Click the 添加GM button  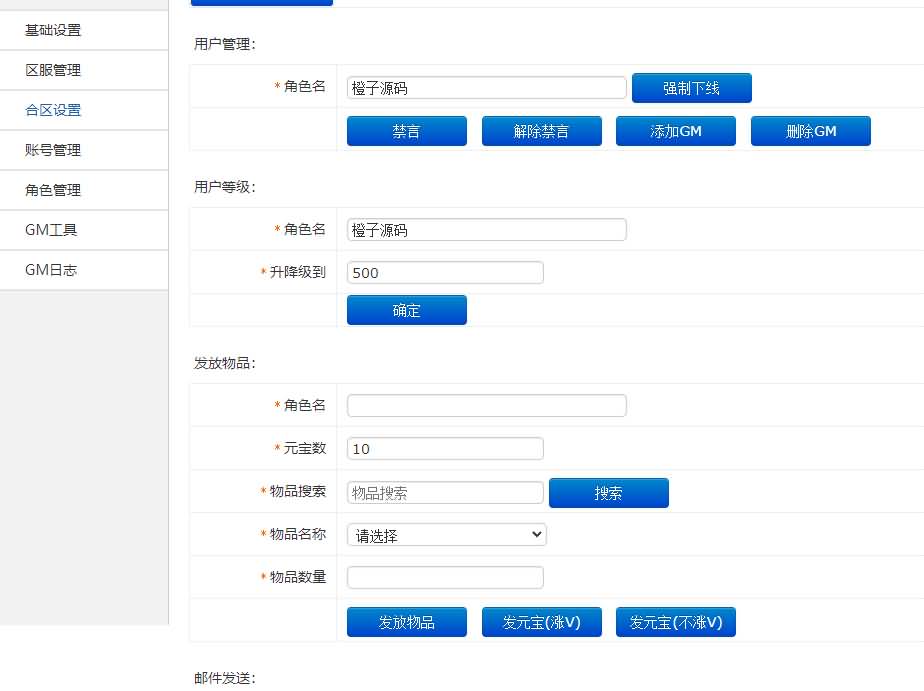(675, 130)
